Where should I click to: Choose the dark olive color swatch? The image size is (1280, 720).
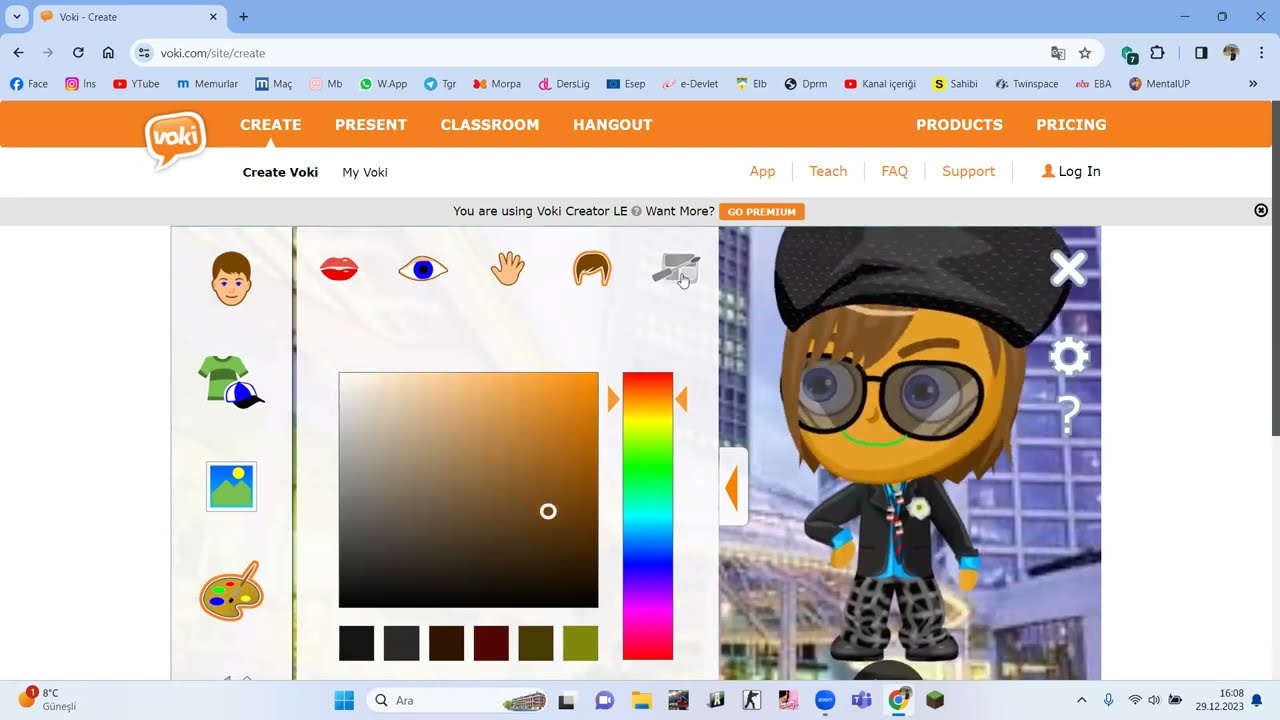(536, 643)
